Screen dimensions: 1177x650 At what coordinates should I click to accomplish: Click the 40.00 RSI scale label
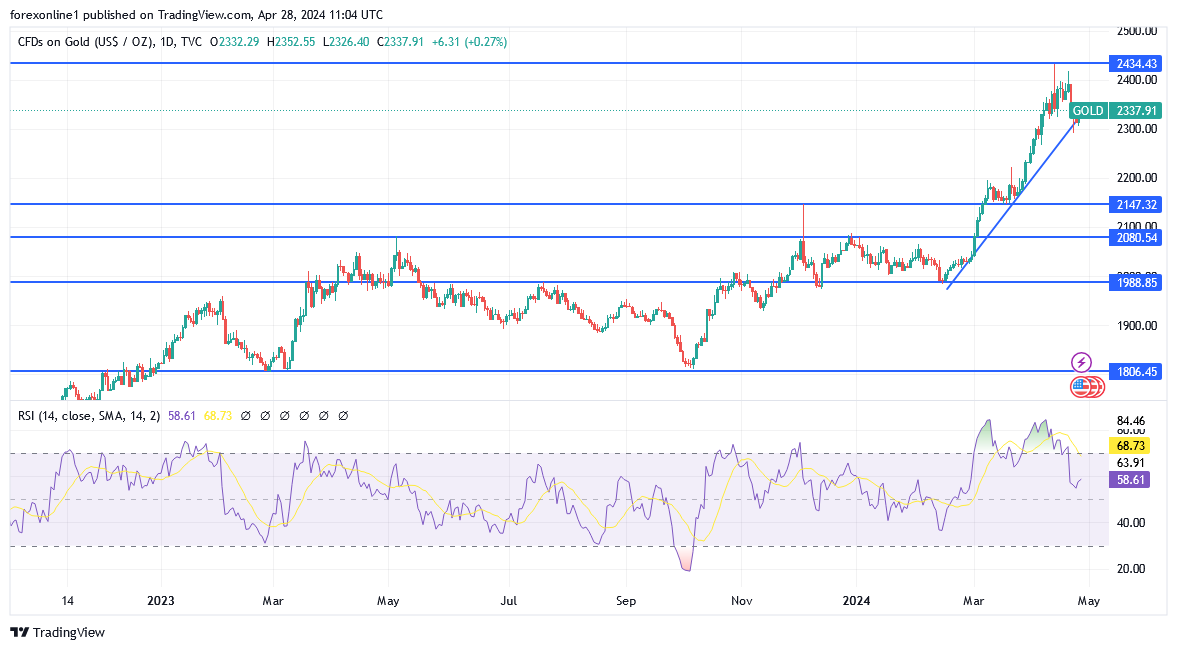(1130, 523)
